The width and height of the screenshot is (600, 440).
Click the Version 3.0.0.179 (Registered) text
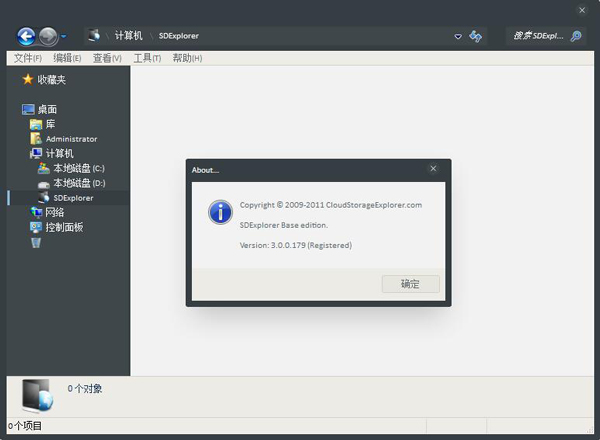tap(296, 245)
